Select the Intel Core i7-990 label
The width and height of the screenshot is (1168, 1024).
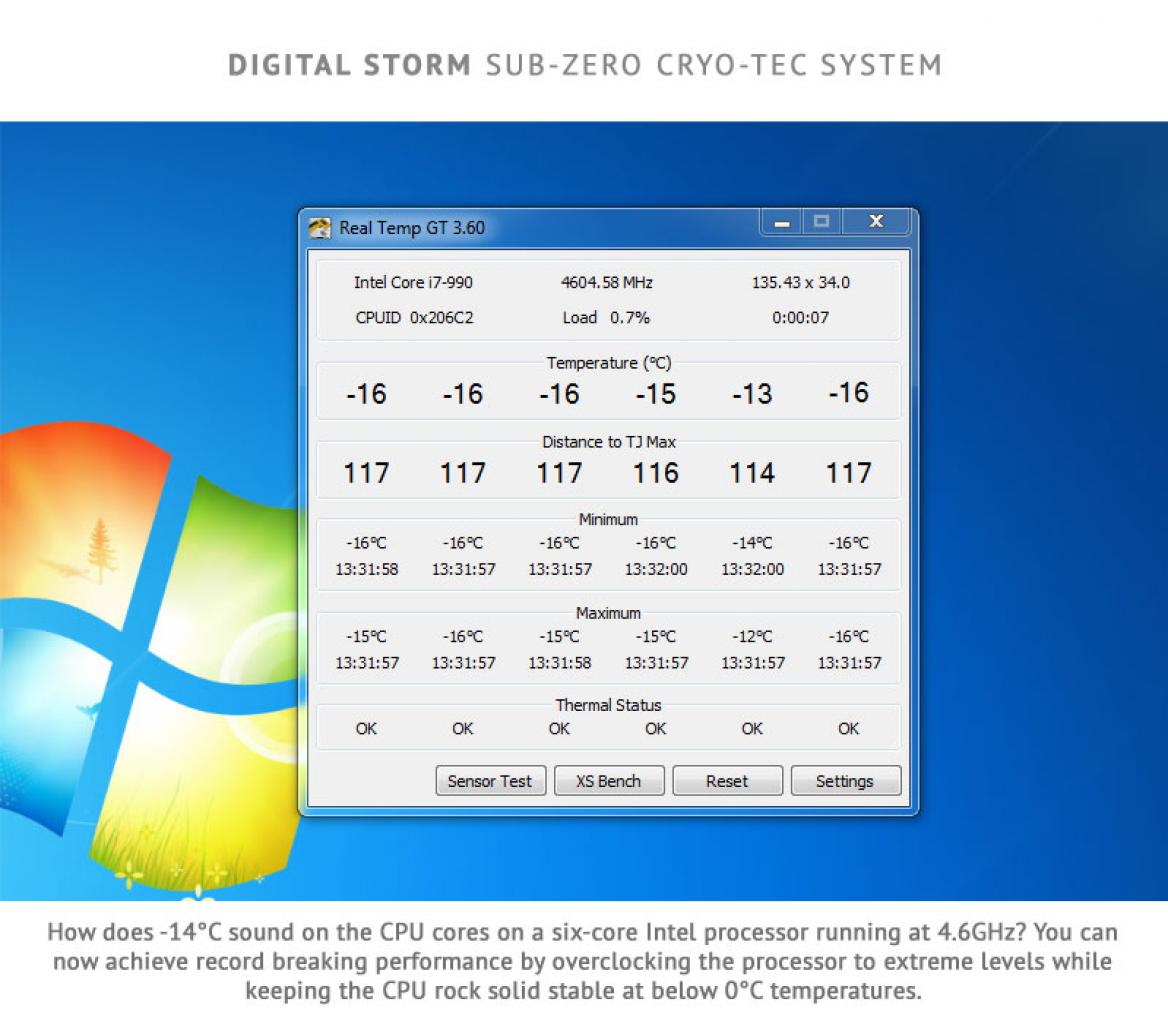413,282
